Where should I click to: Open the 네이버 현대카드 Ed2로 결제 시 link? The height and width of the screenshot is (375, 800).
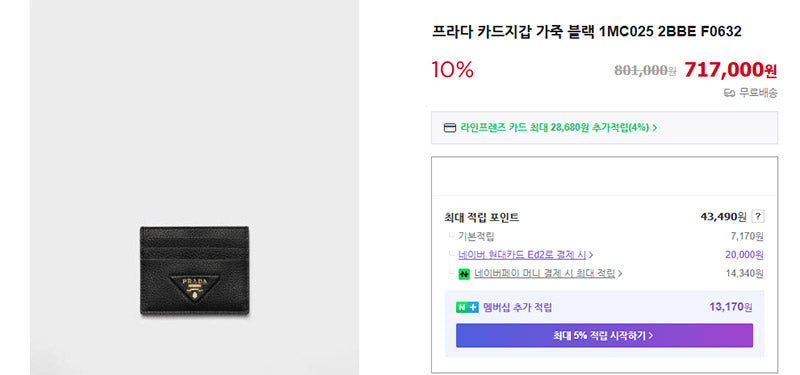point(522,255)
